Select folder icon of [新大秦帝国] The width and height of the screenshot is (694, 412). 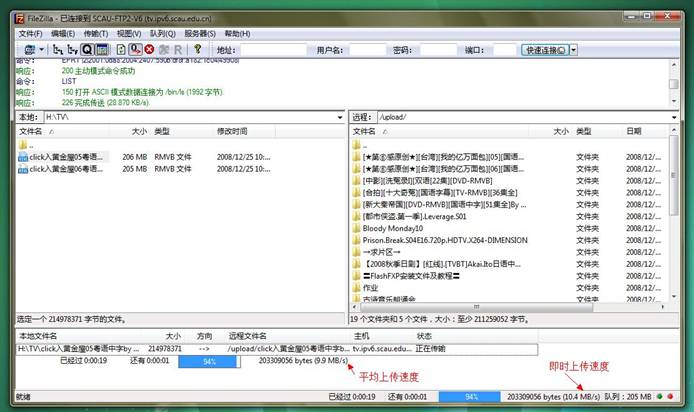[x=357, y=204]
